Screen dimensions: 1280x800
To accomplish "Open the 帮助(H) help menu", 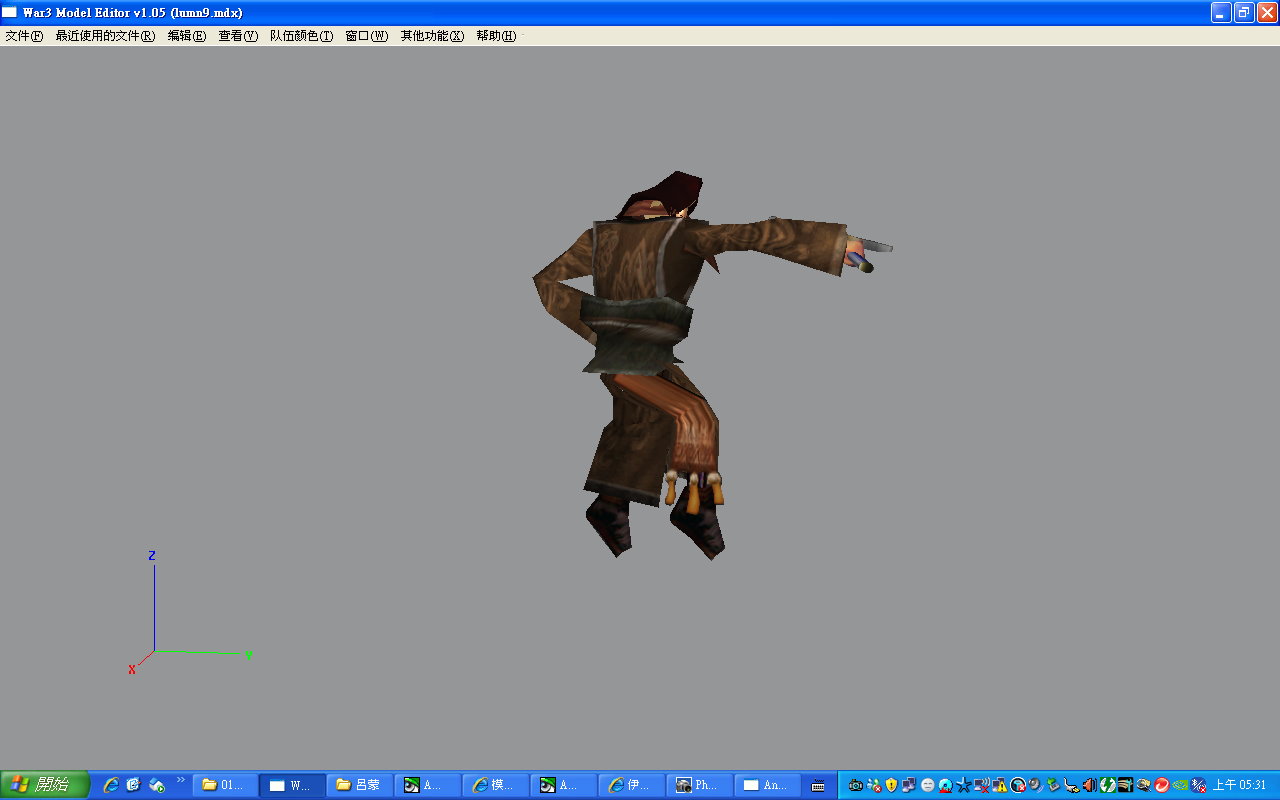I will click(x=496, y=36).
